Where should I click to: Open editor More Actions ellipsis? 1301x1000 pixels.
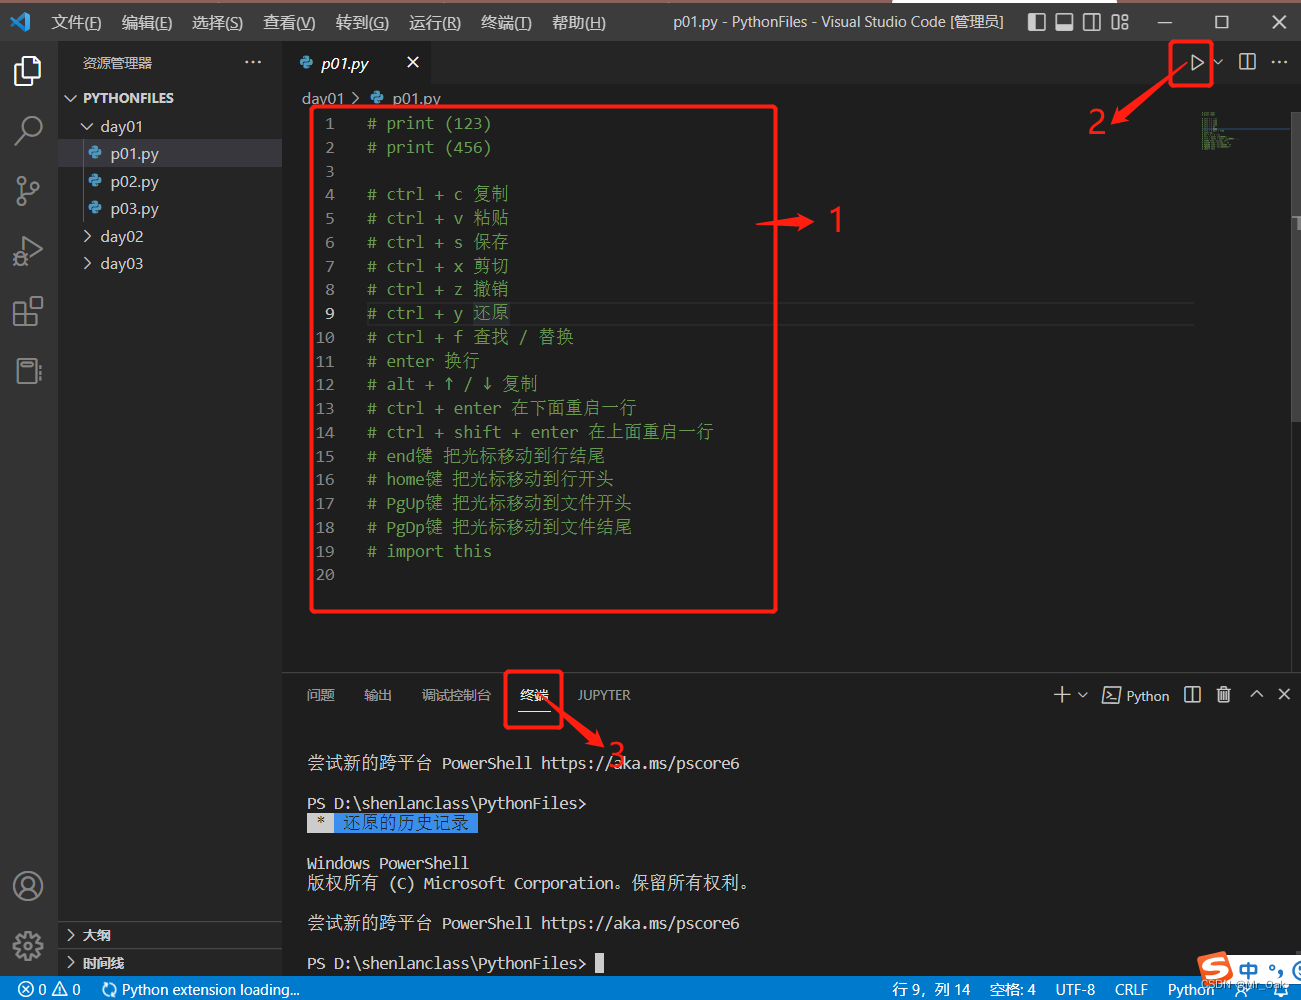[x=1279, y=62]
